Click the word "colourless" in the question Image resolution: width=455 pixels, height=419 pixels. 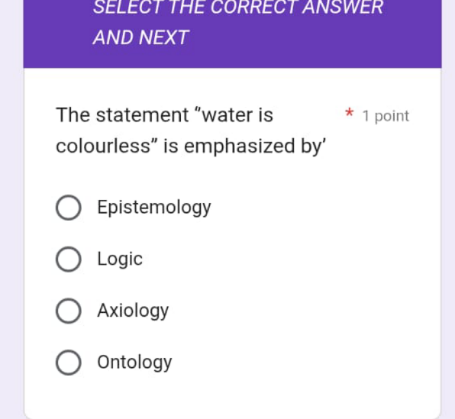103,146
